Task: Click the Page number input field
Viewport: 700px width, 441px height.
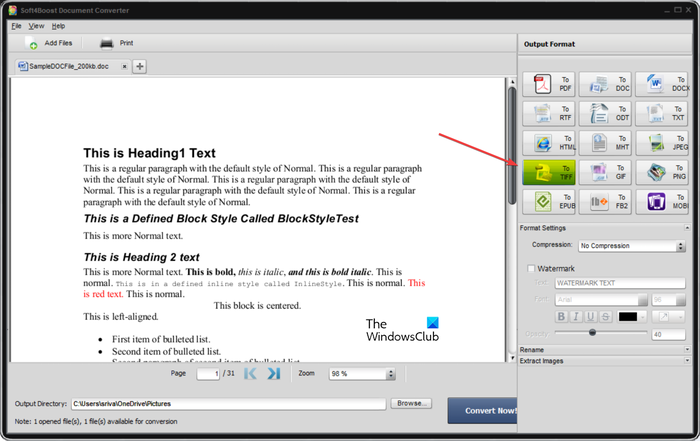Action: [208, 374]
